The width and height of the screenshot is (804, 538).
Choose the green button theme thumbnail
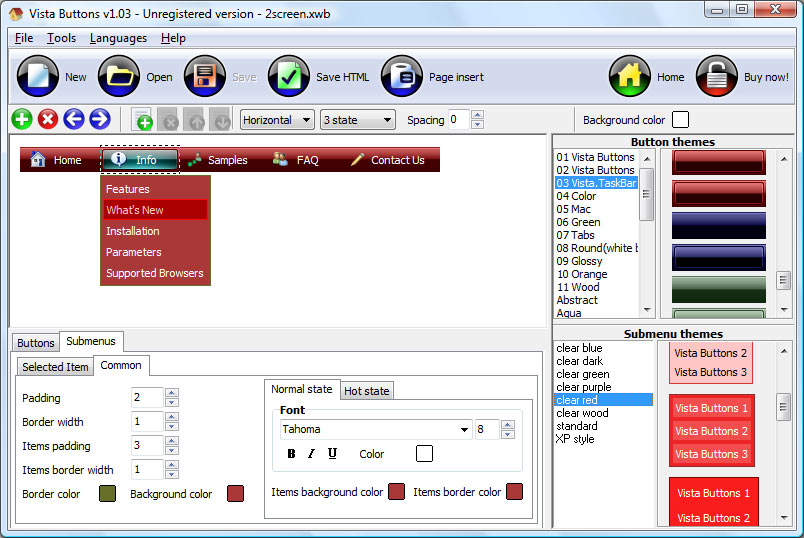(718, 289)
